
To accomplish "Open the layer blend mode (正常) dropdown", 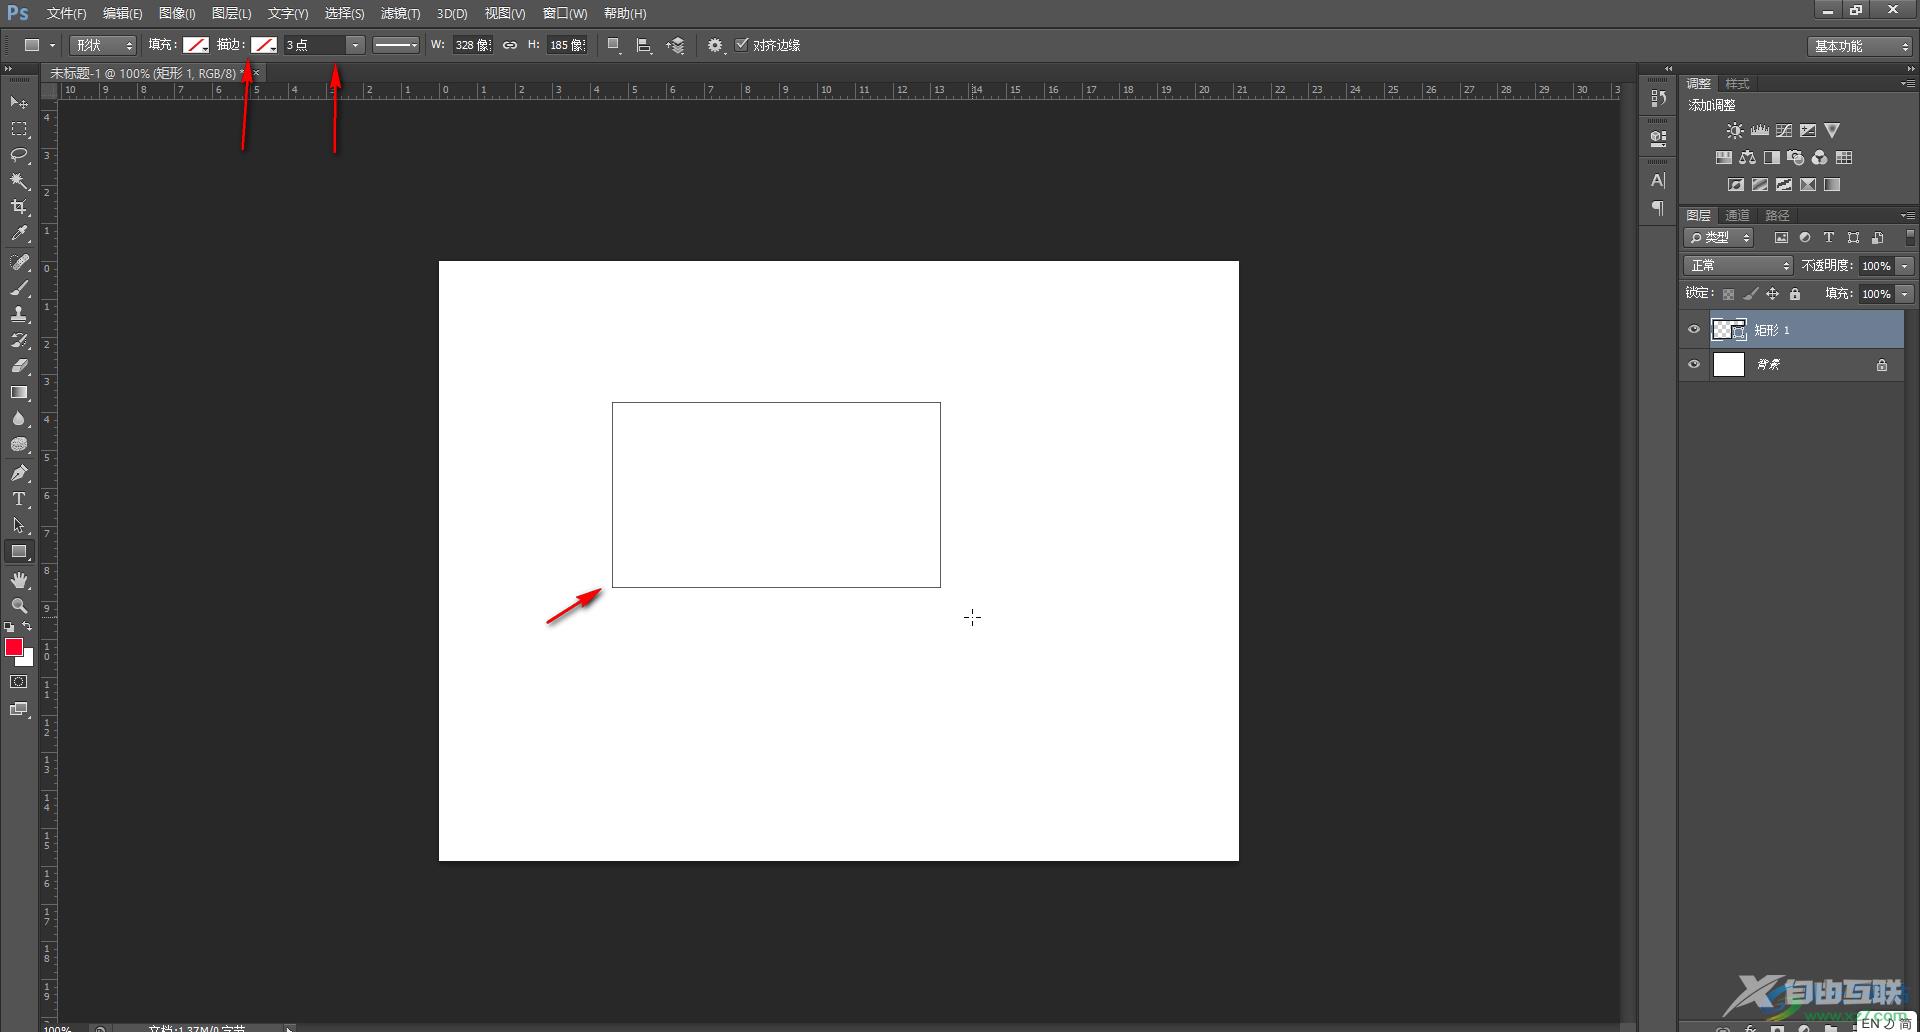I will click(1739, 266).
